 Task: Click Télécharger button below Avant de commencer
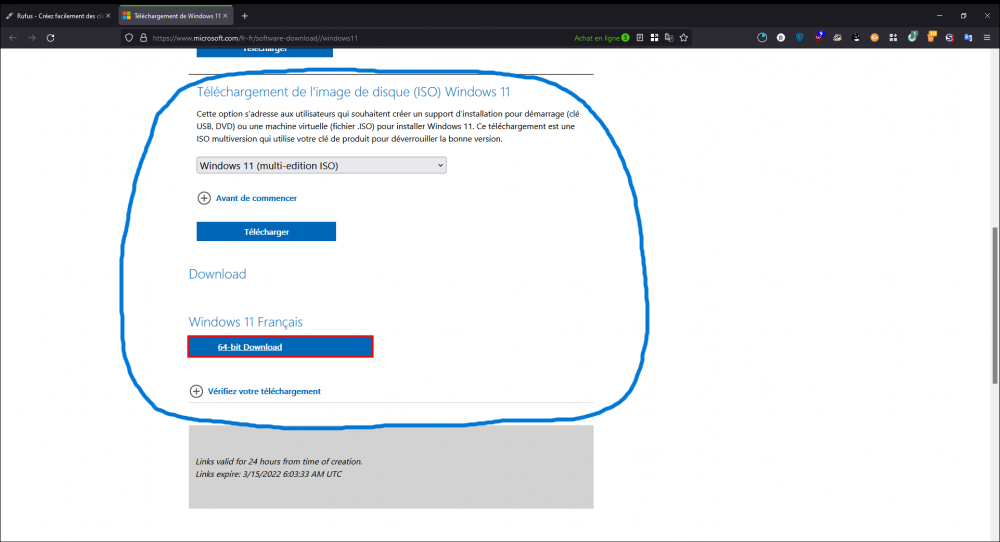(x=266, y=231)
